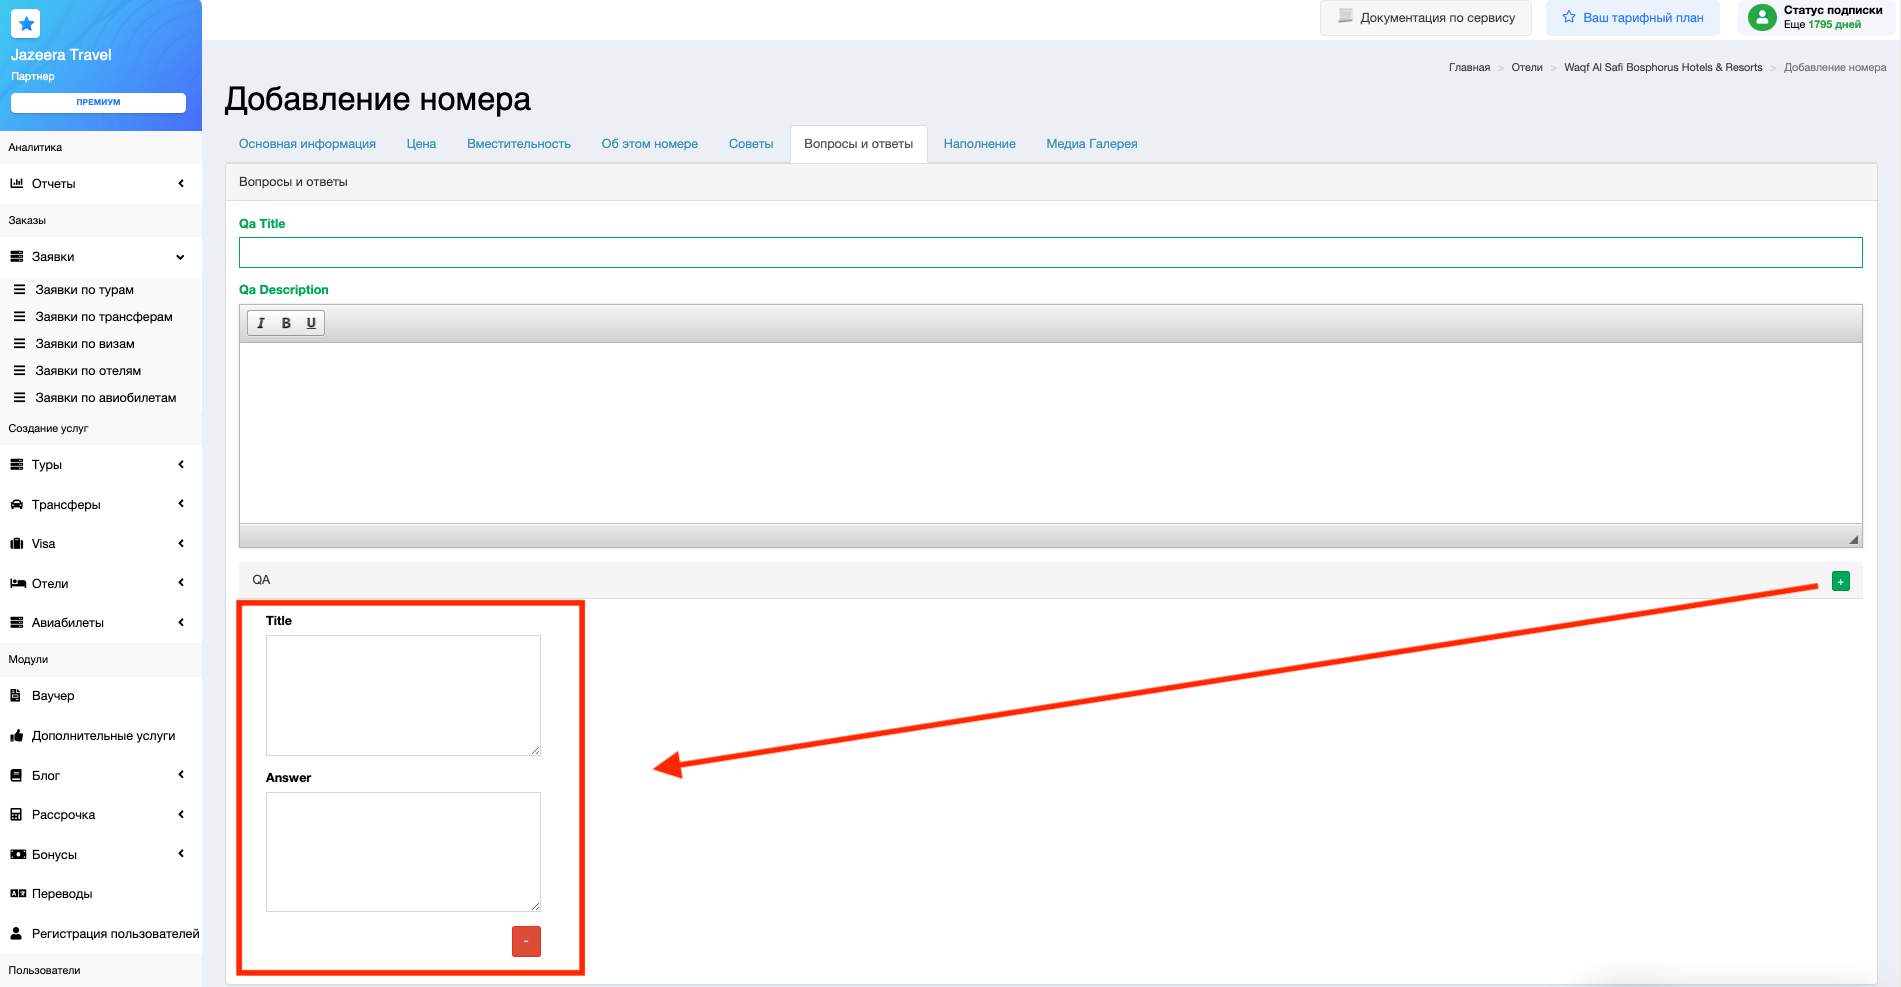
Task: Click the green plus button in QA row
Action: click(x=1840, y=581)
